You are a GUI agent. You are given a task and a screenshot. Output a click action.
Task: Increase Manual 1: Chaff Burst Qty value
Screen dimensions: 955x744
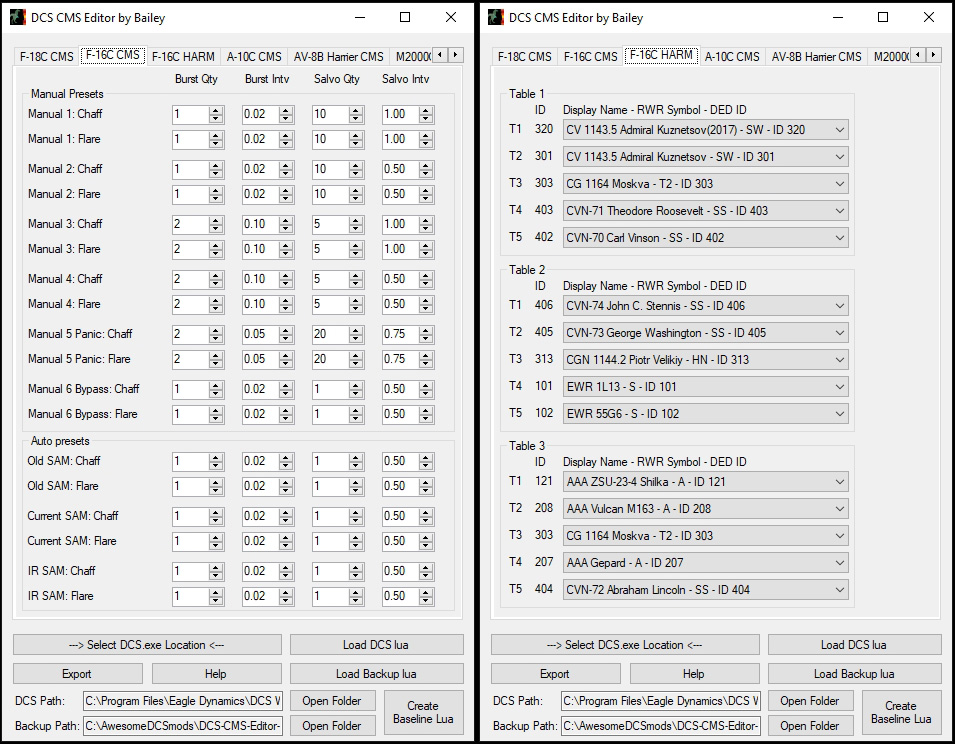pos(216,110)
